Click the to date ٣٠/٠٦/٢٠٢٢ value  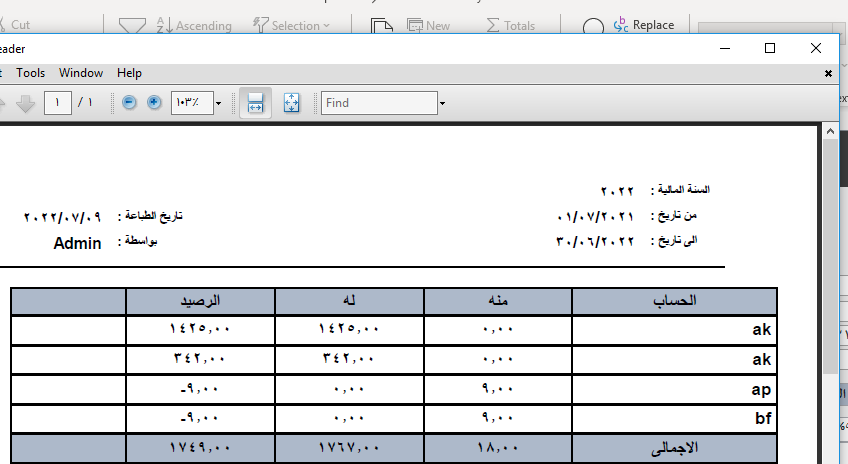[x=595, y=242]
